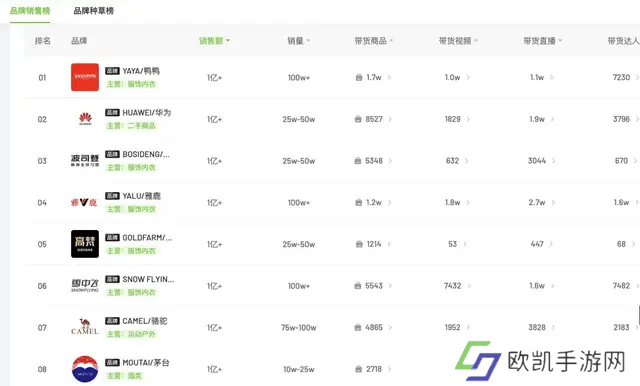Click the vertical scrollbar at right edge
This screenshot has width=640, height=386.
[638, 316]
